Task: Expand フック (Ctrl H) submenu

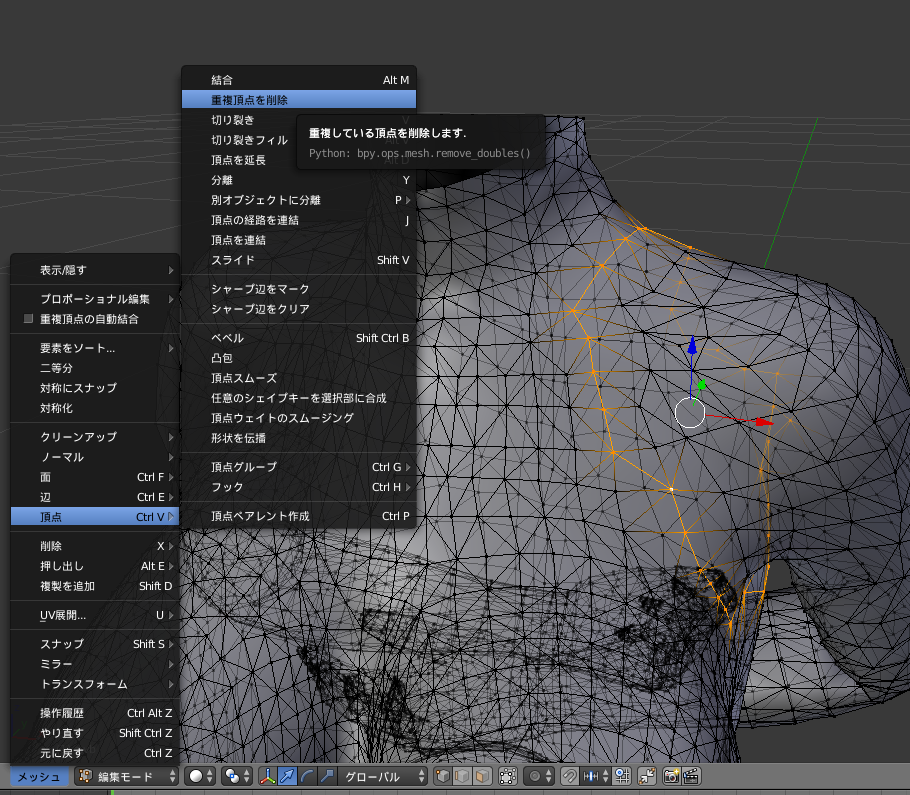Action: (x=299, y=487)
